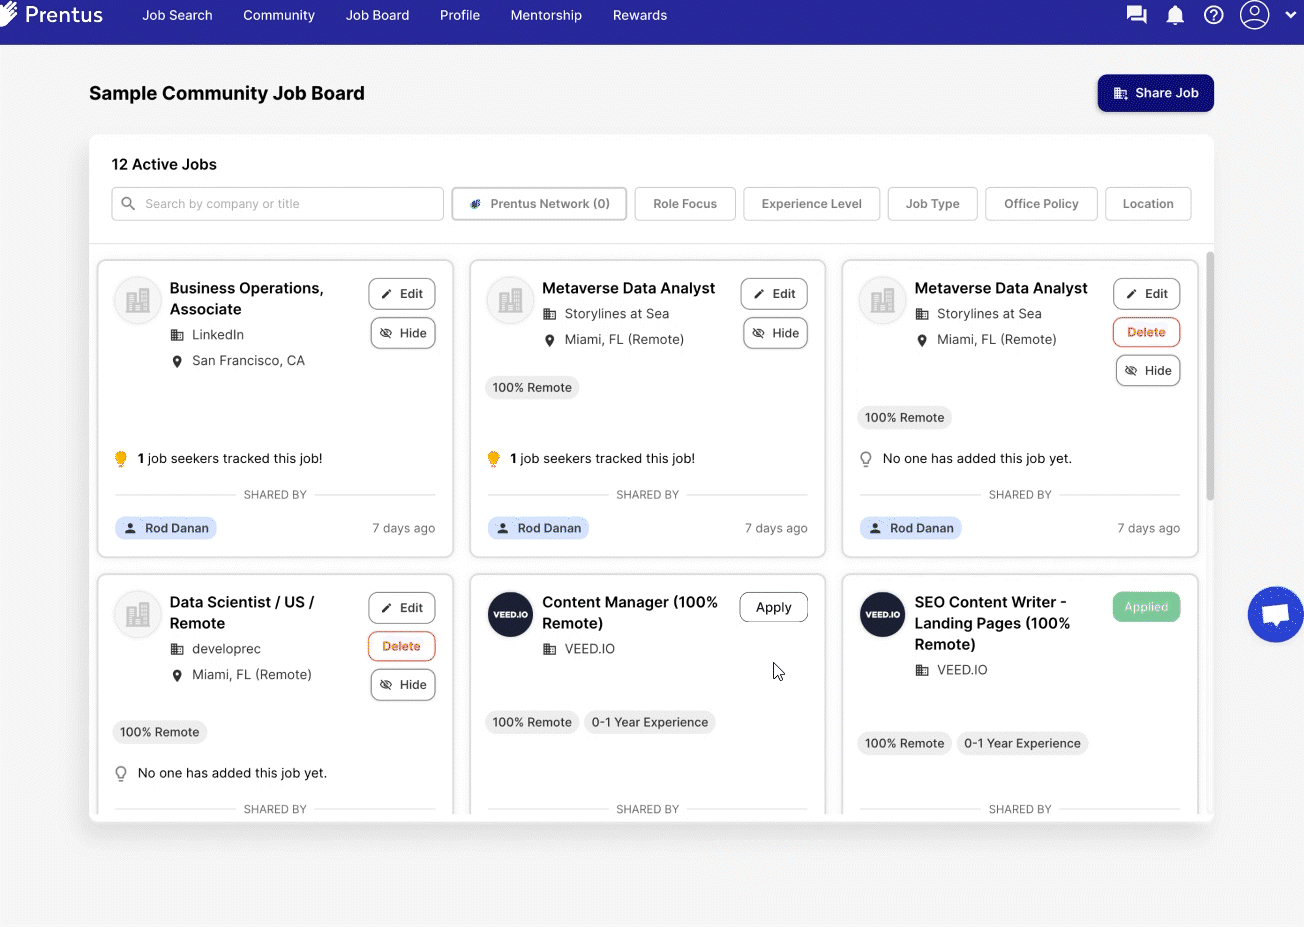The width and height of the screenshot is (1304, 927).
Task: Hide the Metaverse Data Analyst job tracked by 1 seeker
Action: (x=775, y=333)
